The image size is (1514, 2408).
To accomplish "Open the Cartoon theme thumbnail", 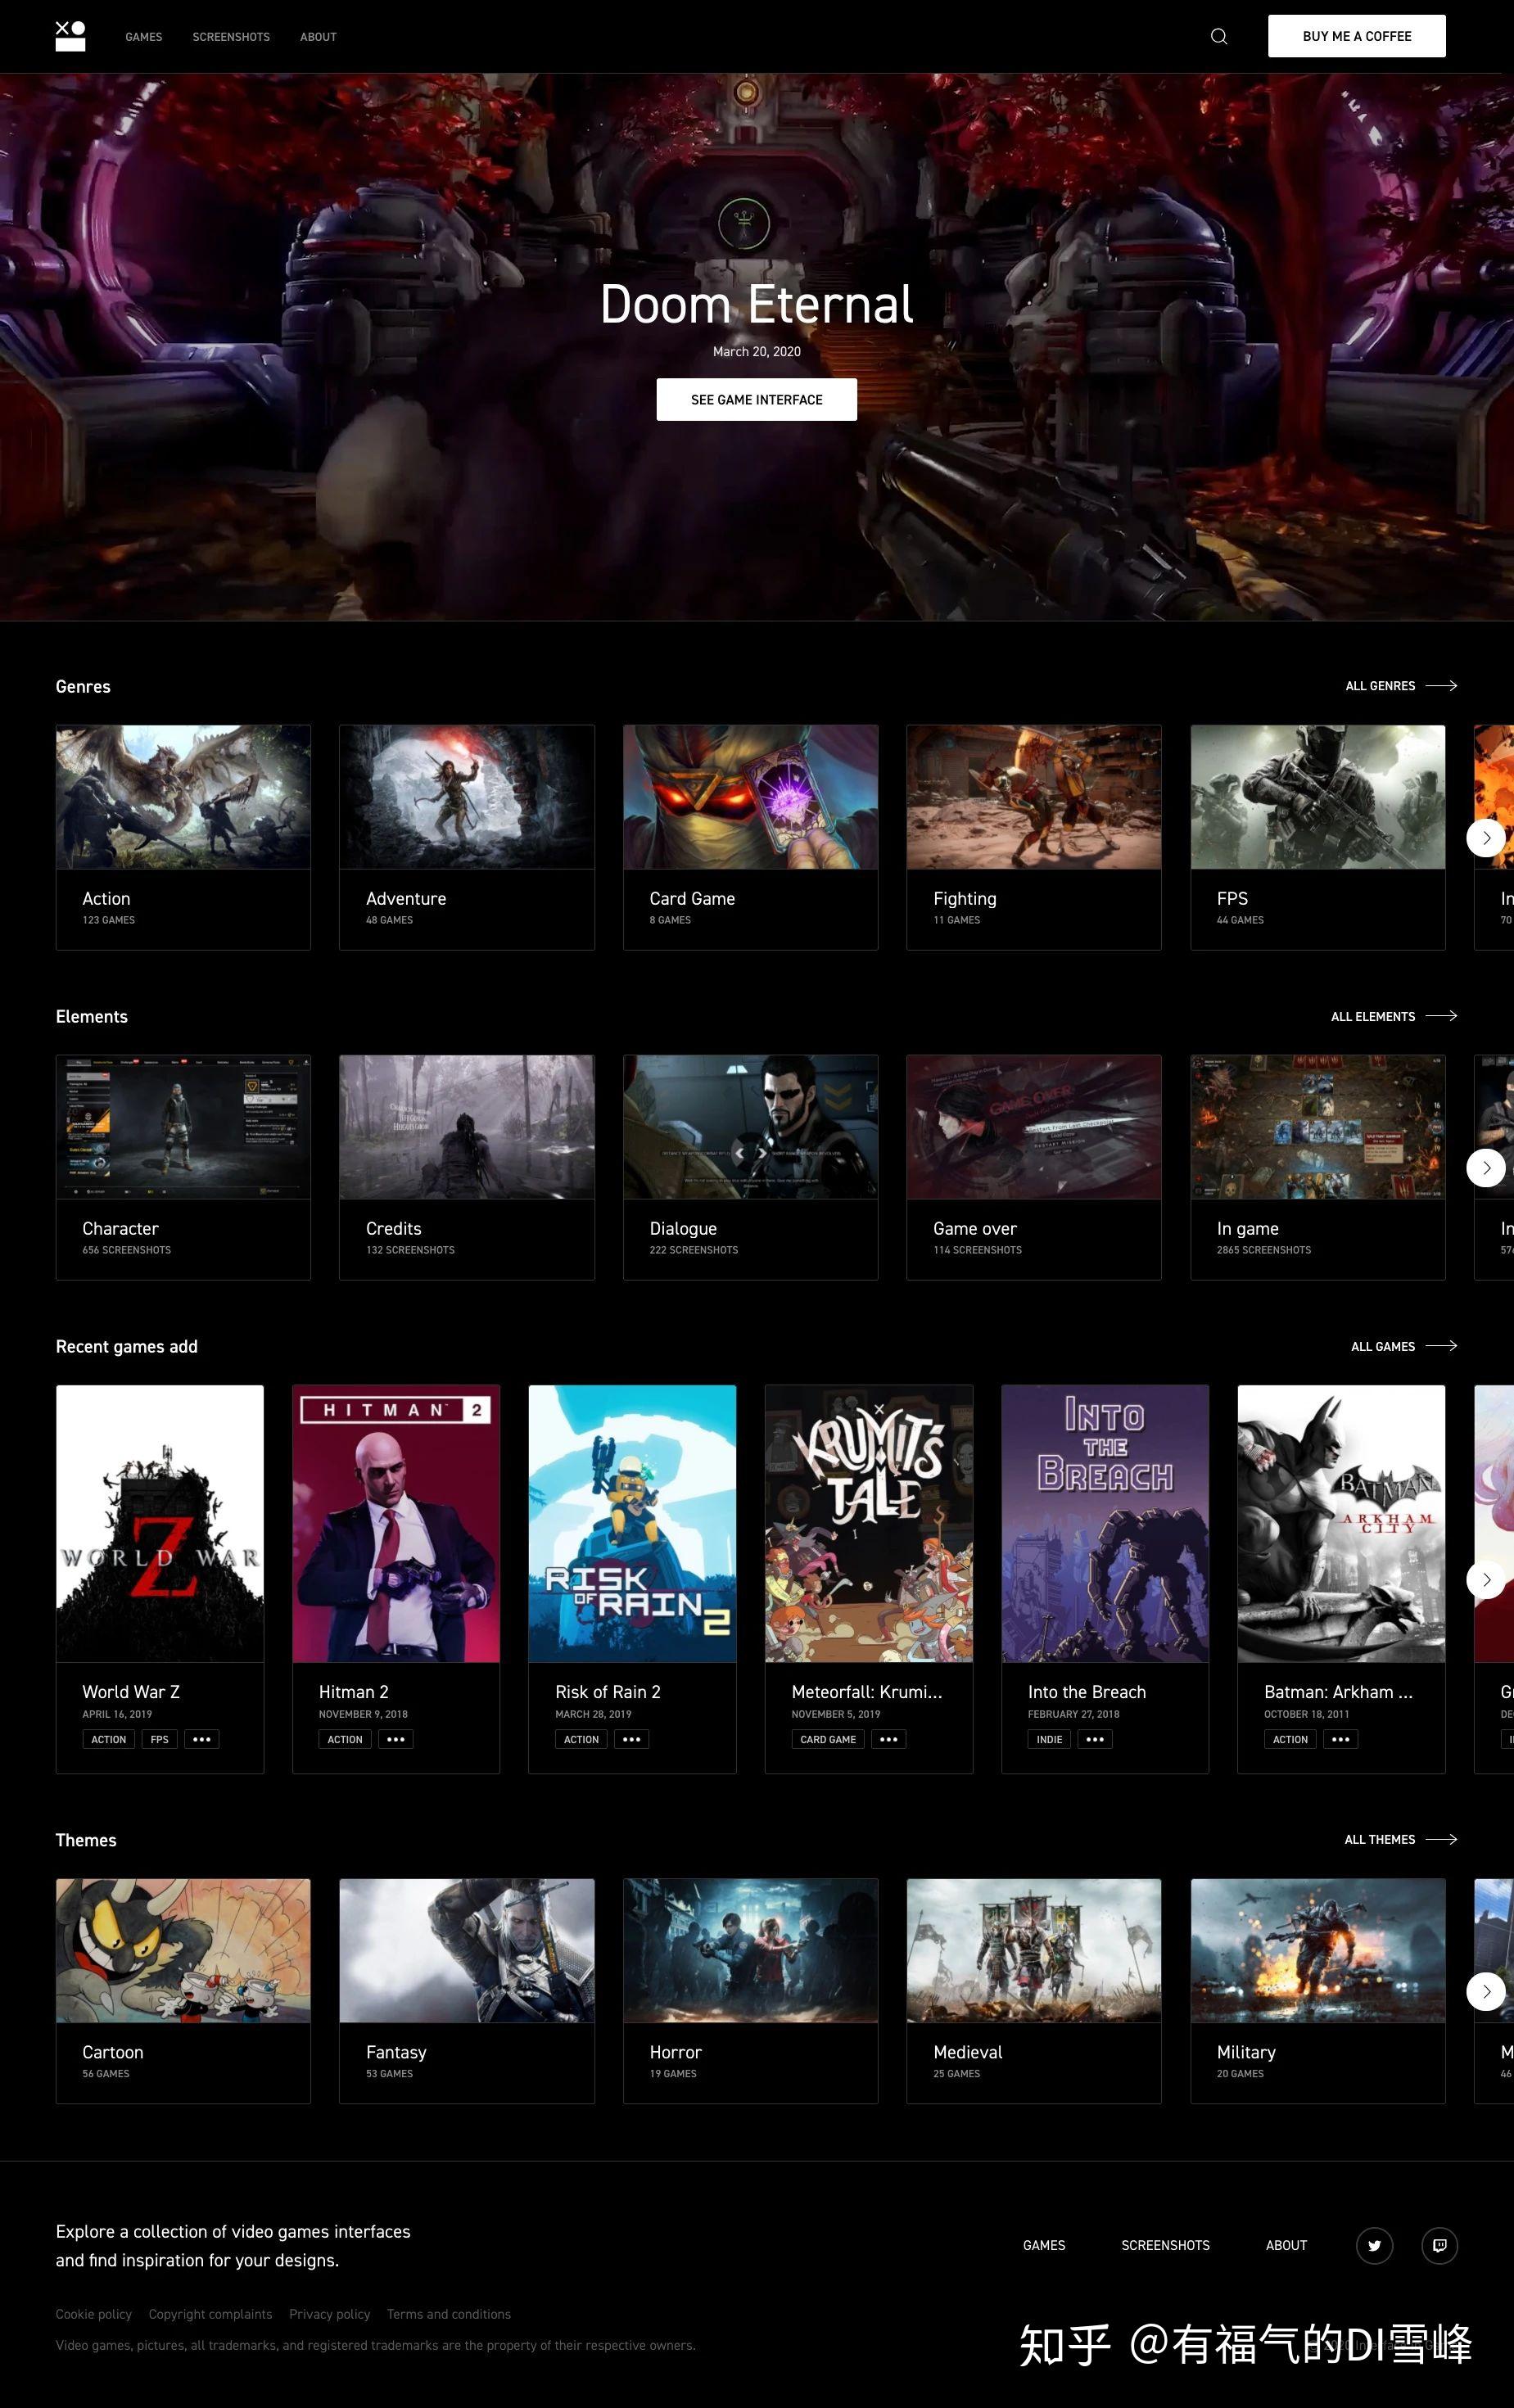I will coord(183,1950).
